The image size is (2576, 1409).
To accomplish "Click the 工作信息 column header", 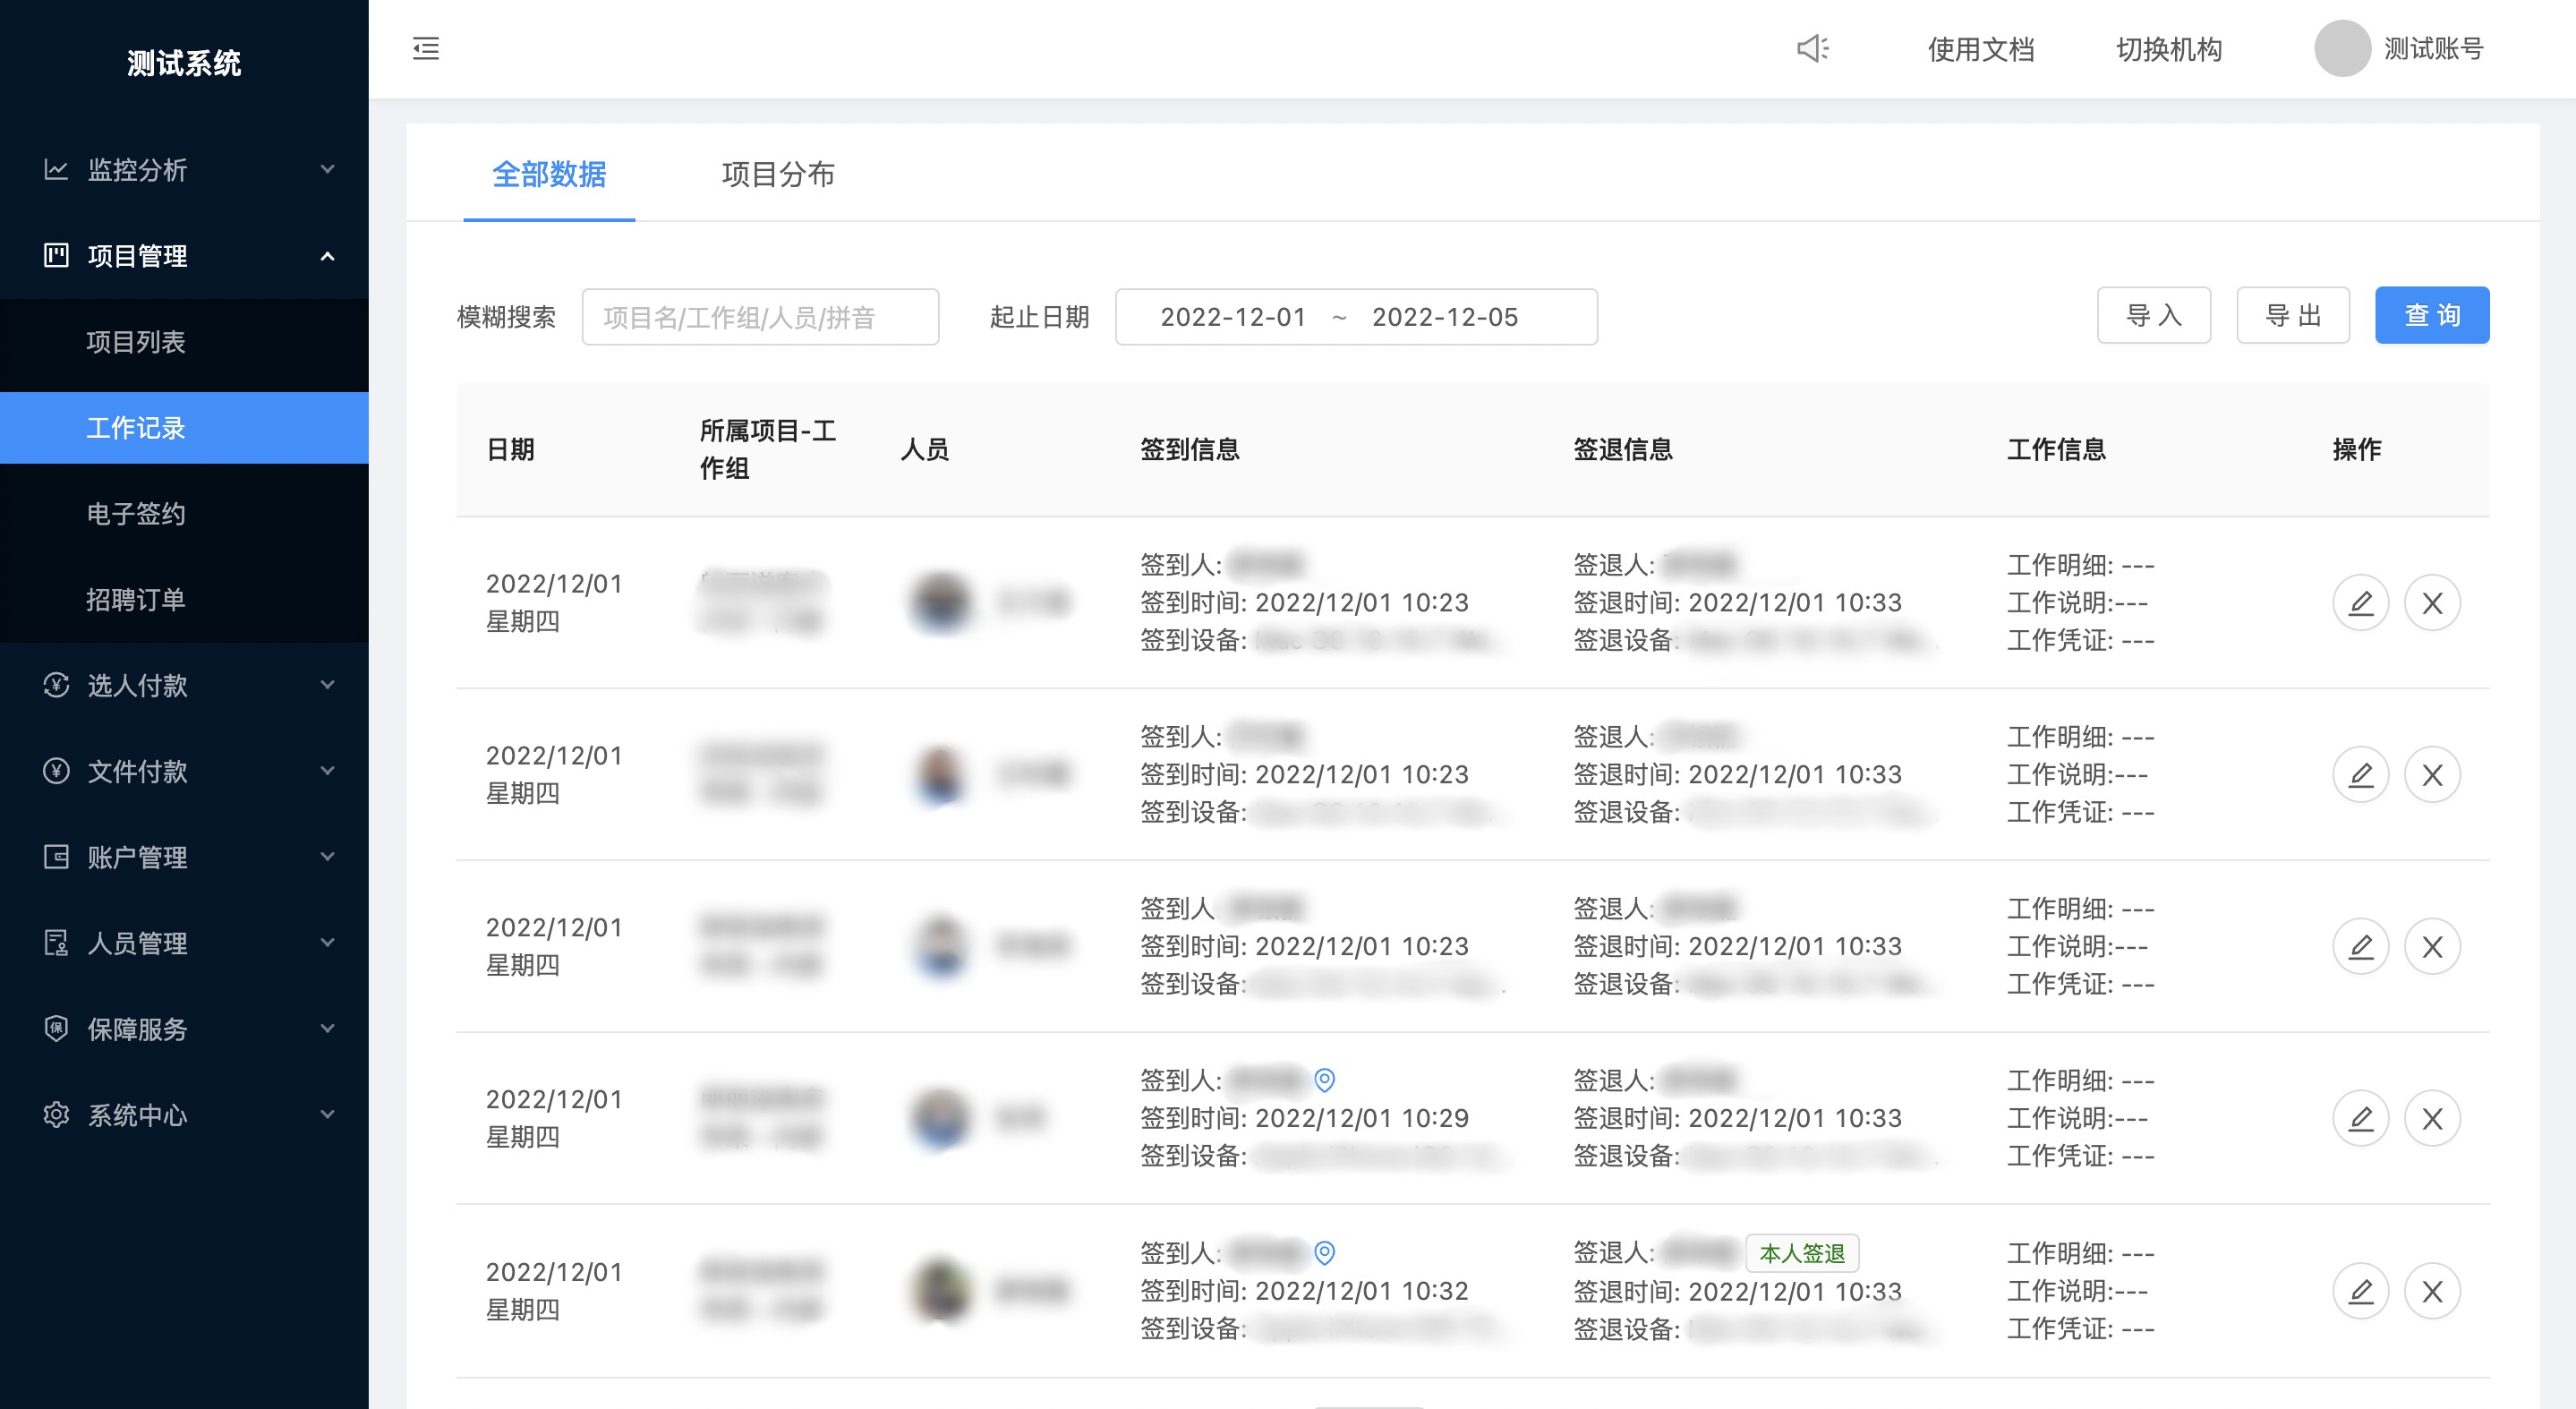I will (2056, 449).
